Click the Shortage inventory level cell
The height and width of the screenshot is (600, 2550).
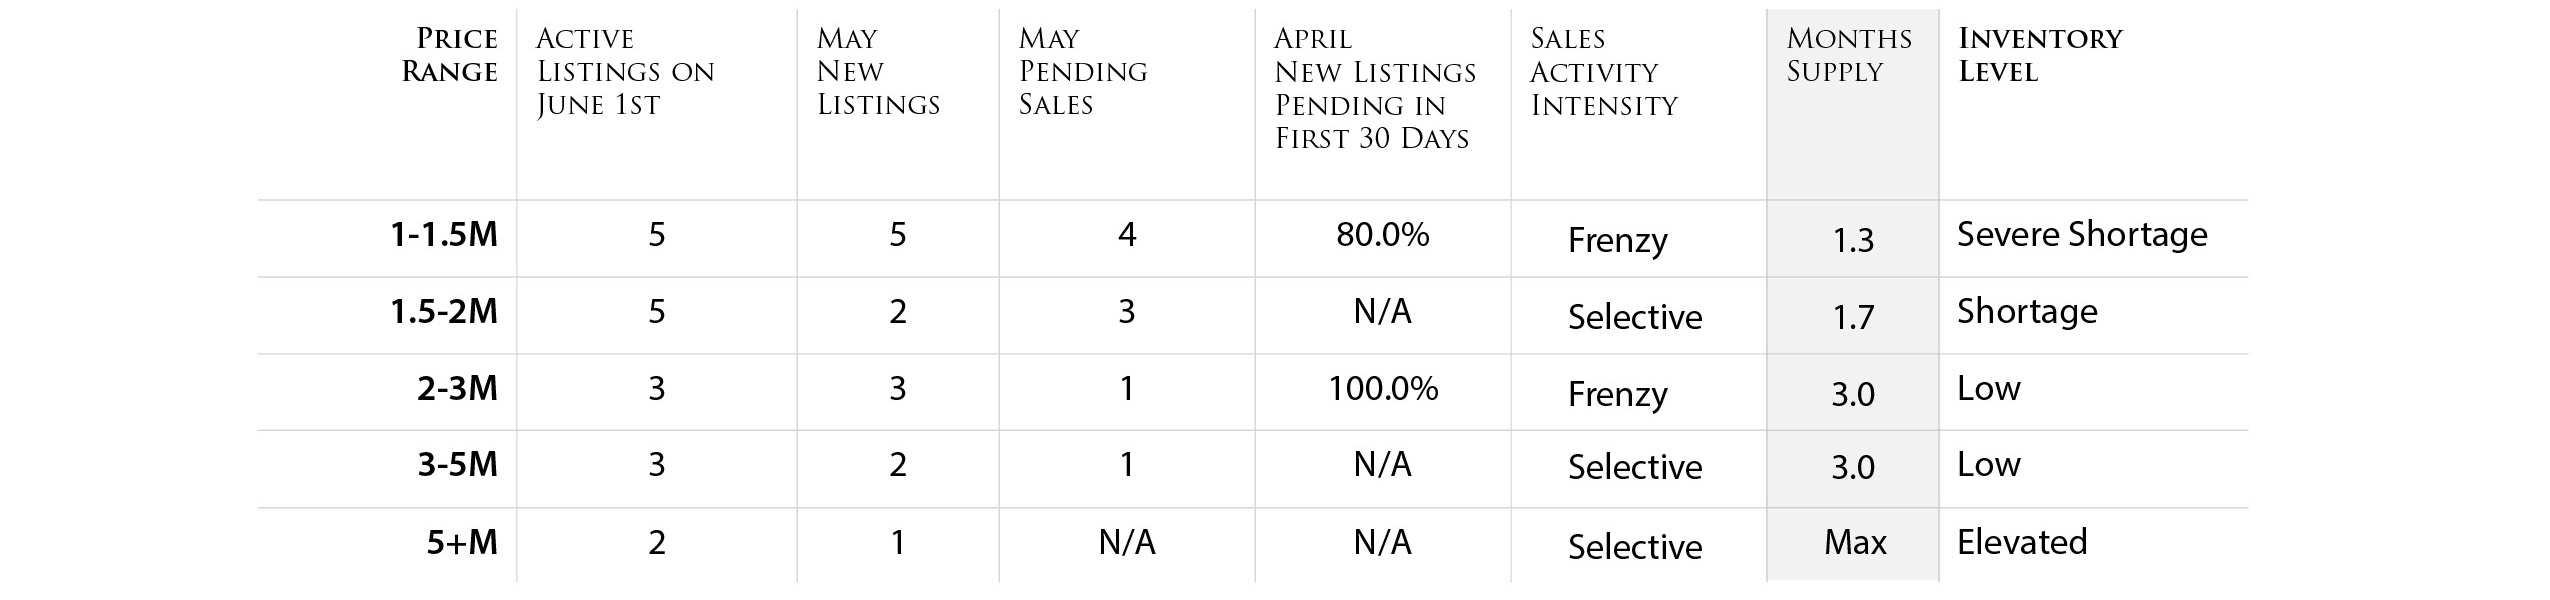pos(2027,312)
